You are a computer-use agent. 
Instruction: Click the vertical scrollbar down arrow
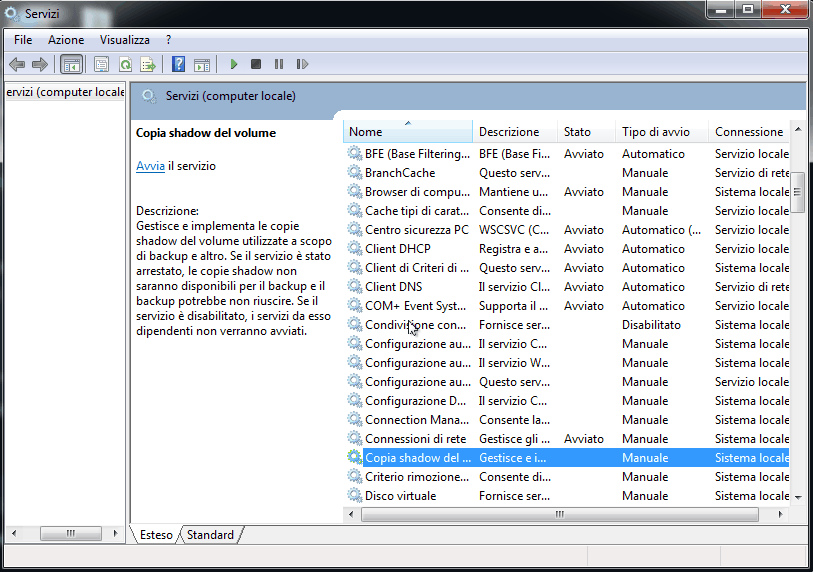798,496
